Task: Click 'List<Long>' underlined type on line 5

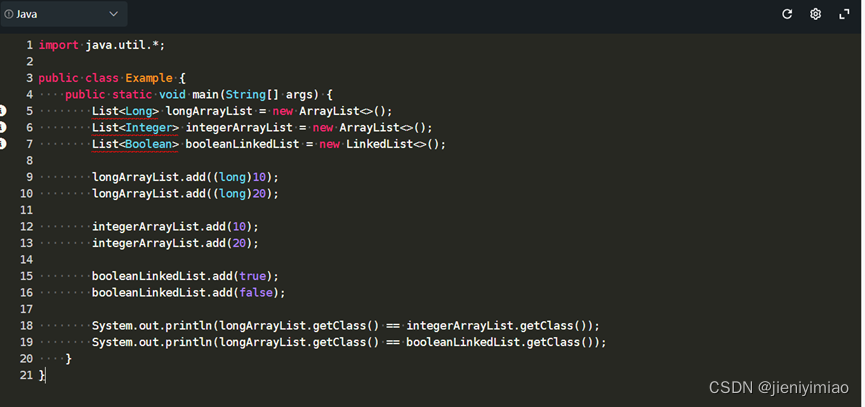Action: tap(125, 111)
